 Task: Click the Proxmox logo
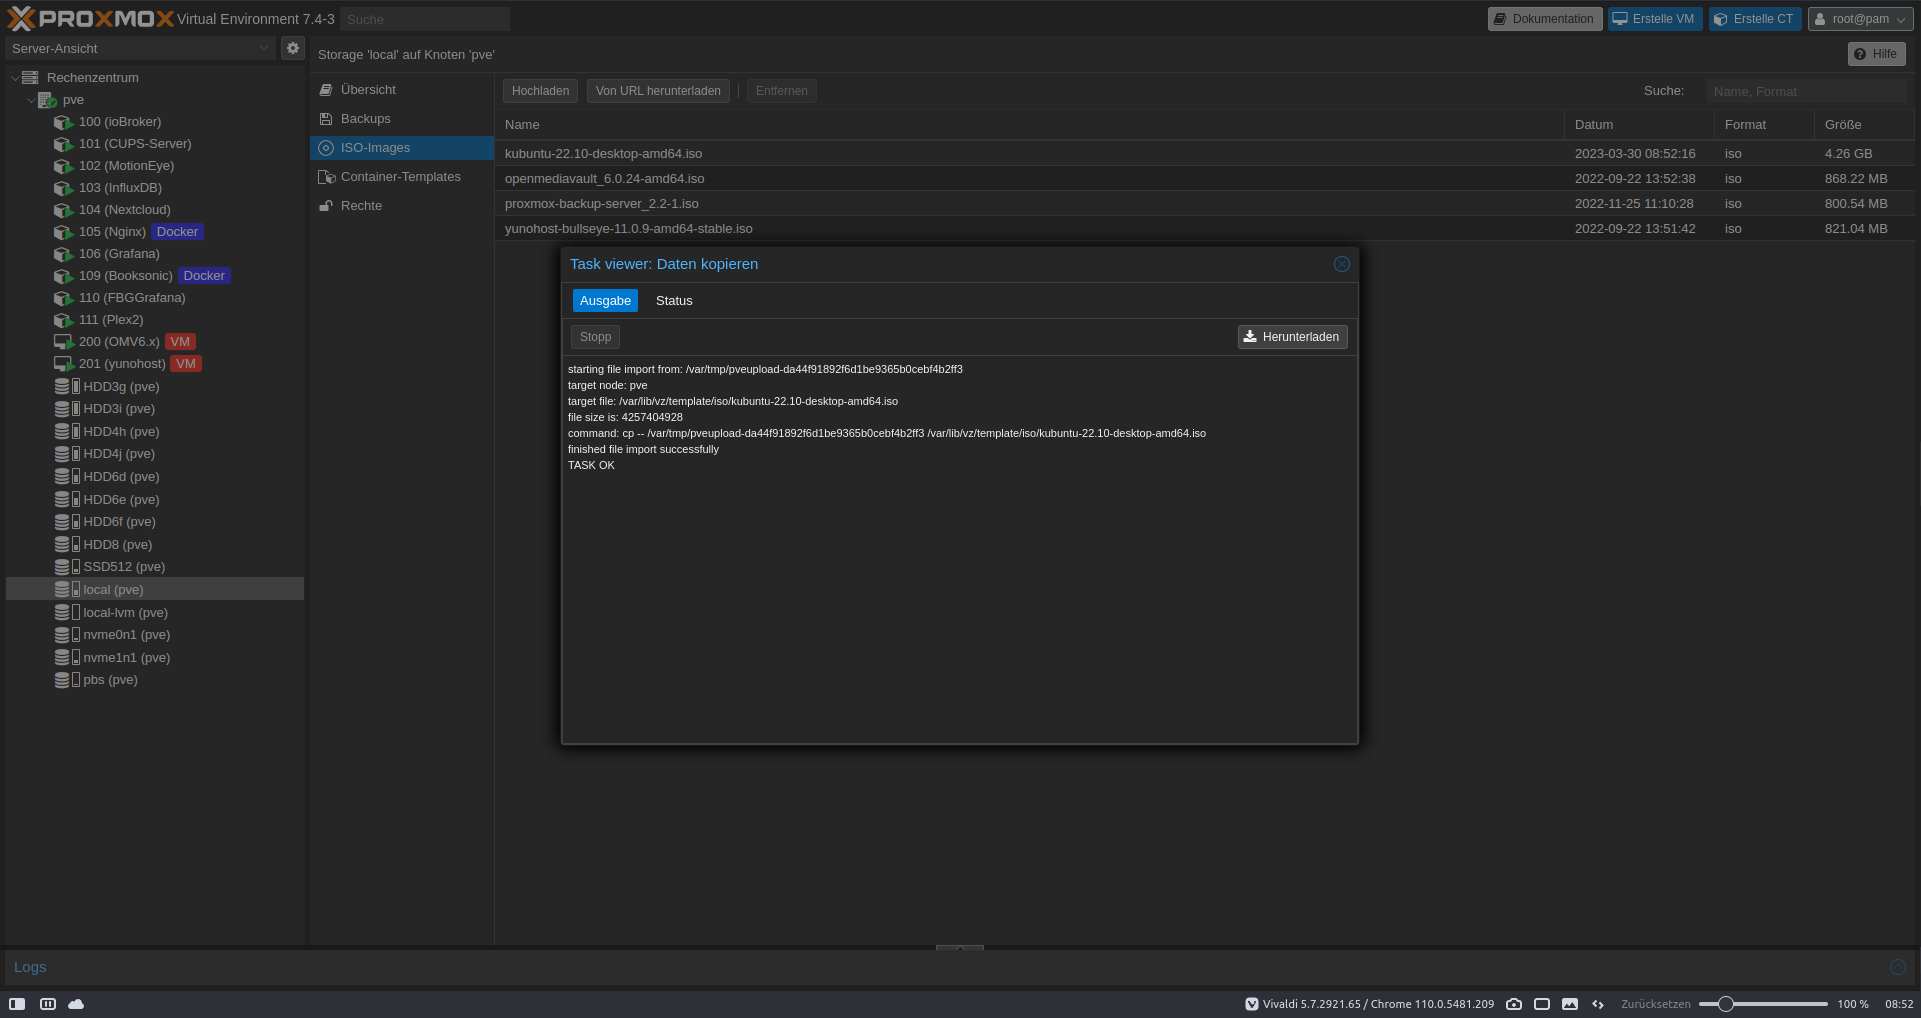pos(90,18)
